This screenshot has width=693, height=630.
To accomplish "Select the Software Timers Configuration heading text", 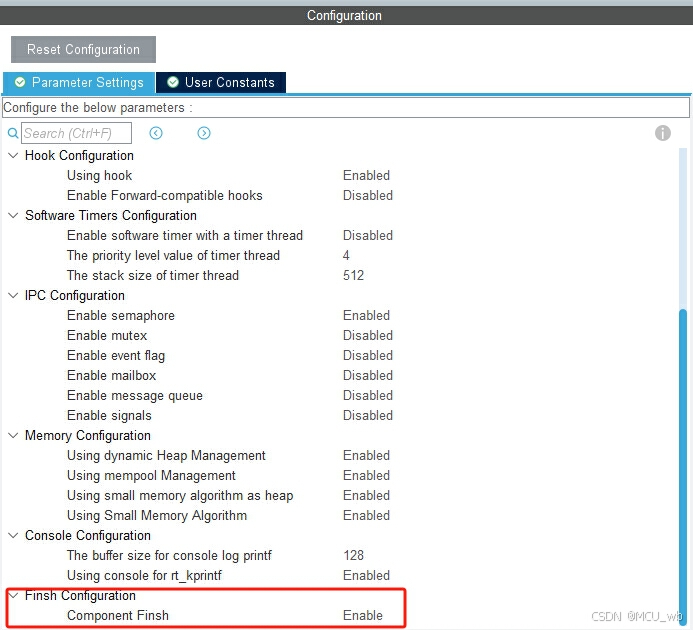I will click(110, 215).
